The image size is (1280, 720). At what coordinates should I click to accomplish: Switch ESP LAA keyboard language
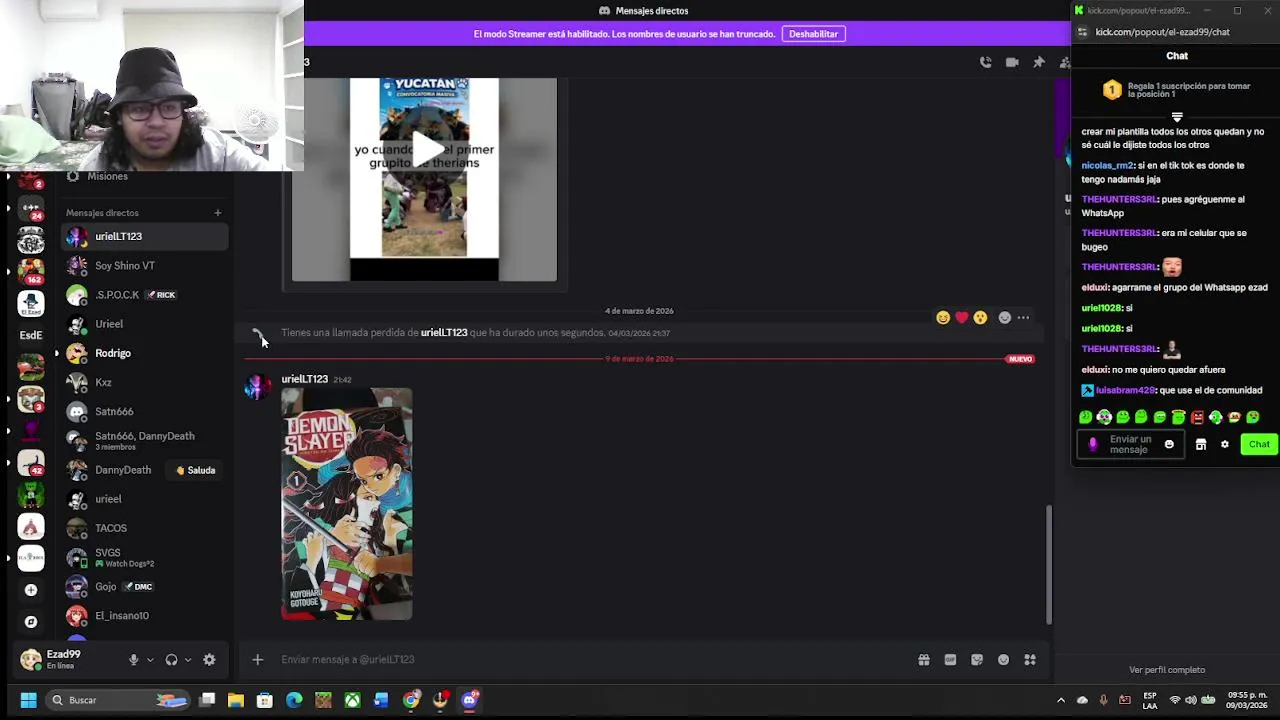coord(1150,700)
